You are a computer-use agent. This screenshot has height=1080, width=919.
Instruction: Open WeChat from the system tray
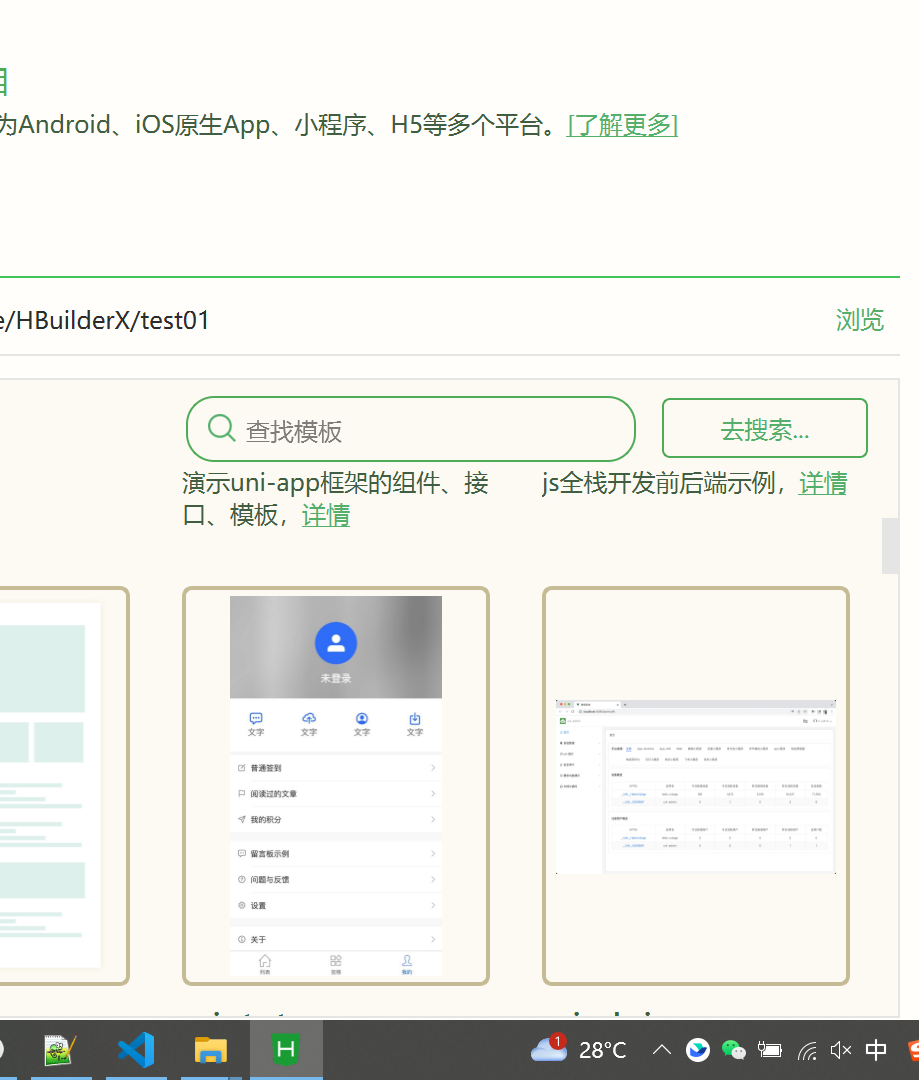pos(734,1050)
